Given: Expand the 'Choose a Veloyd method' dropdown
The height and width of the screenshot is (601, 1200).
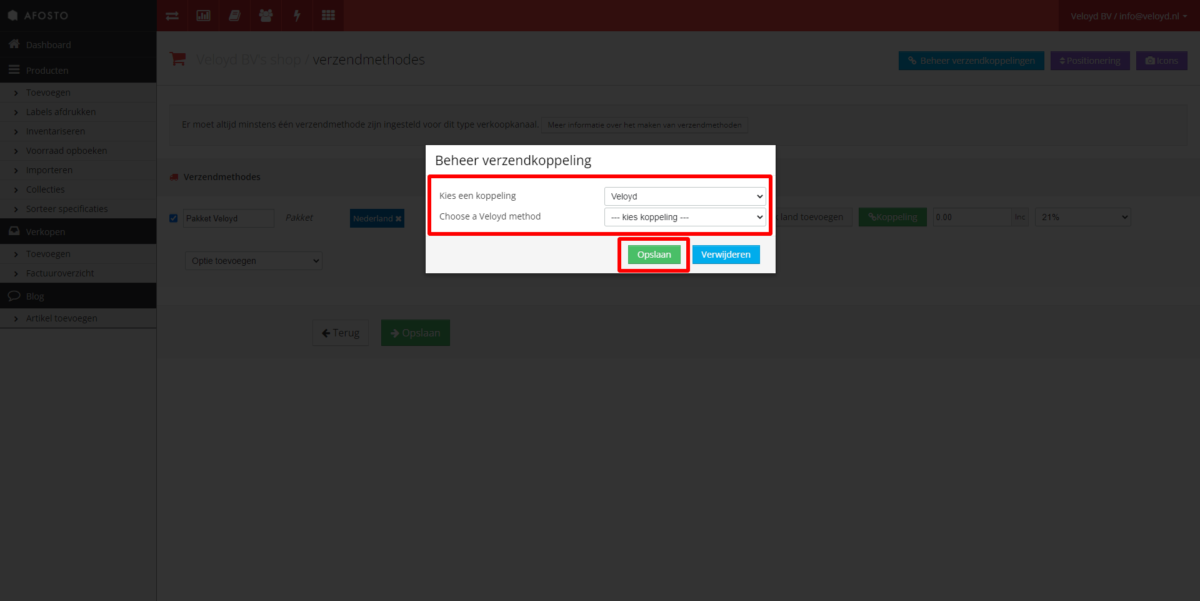Looking at the screenshot, I should pos(685,217).
